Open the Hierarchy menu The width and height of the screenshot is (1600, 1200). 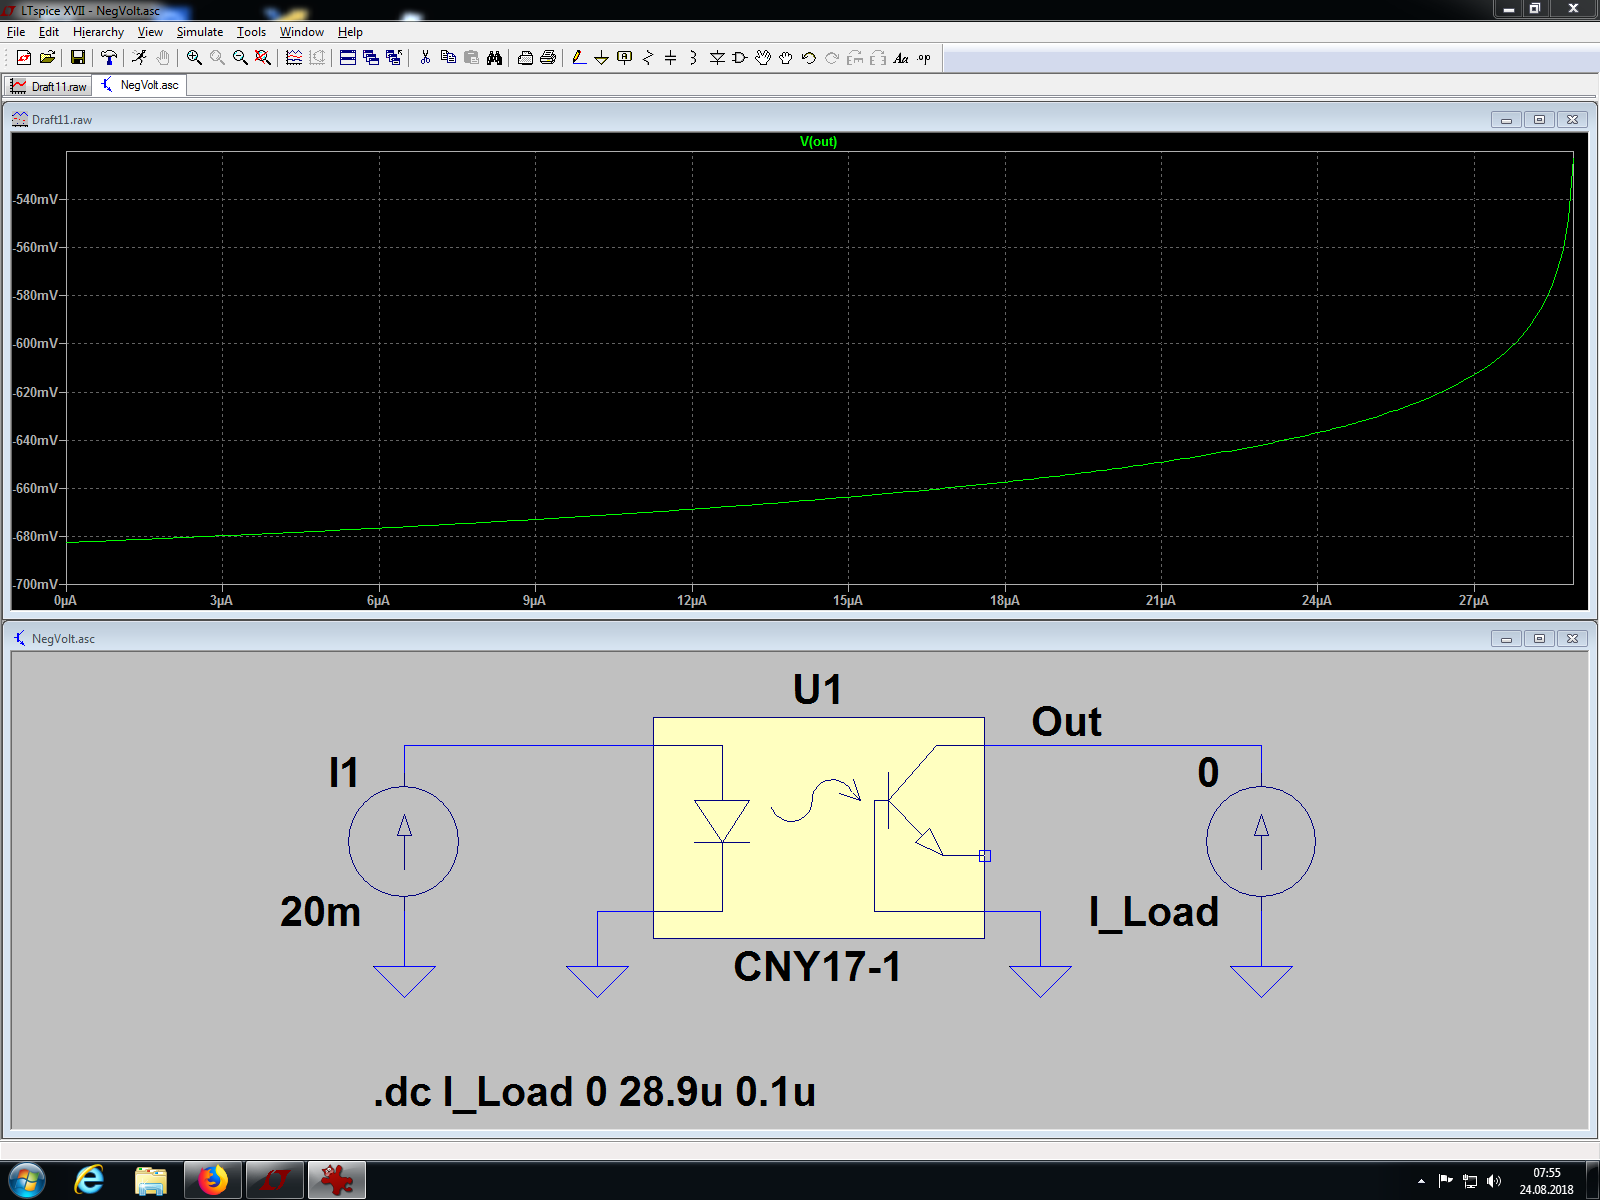pos(98,32)
